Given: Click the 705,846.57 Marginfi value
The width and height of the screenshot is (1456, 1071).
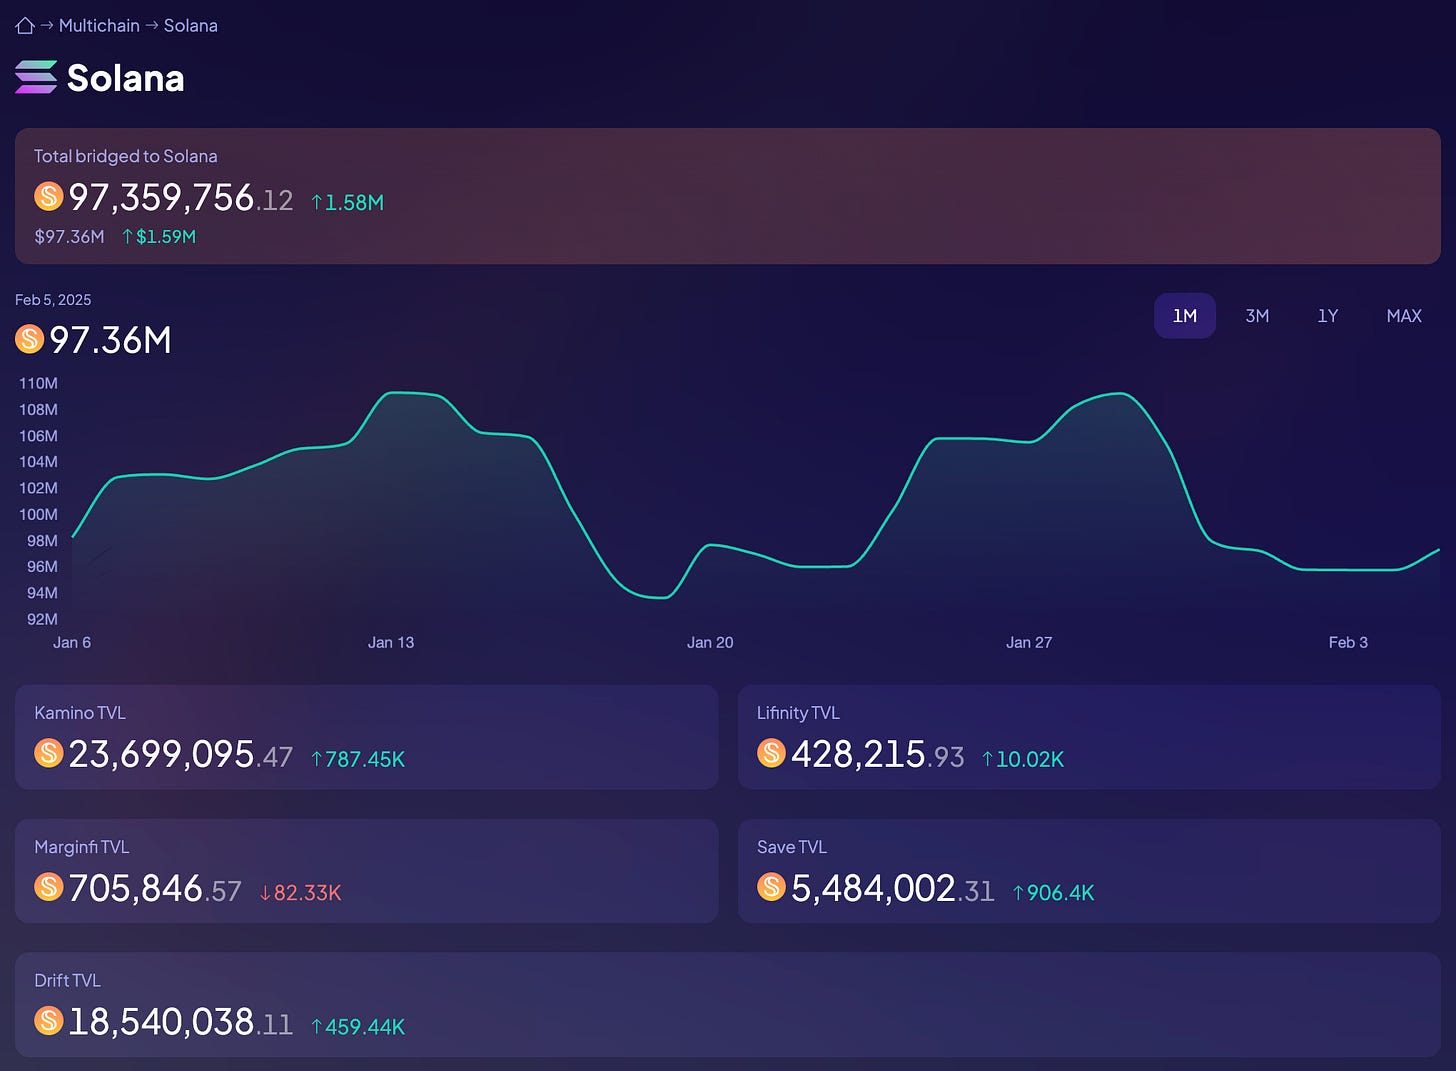Looking at the screenshot, I should pyautogui.click(x=155, y=888).
